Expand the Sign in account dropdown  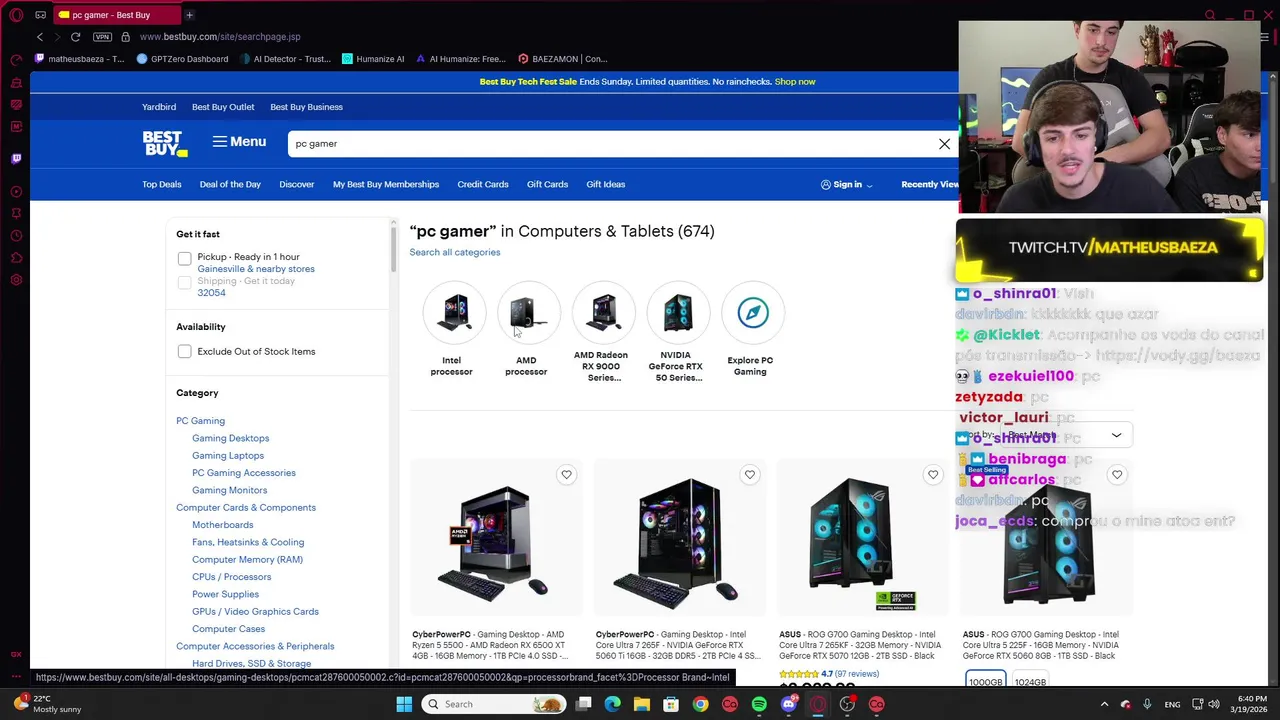(847, 184)
